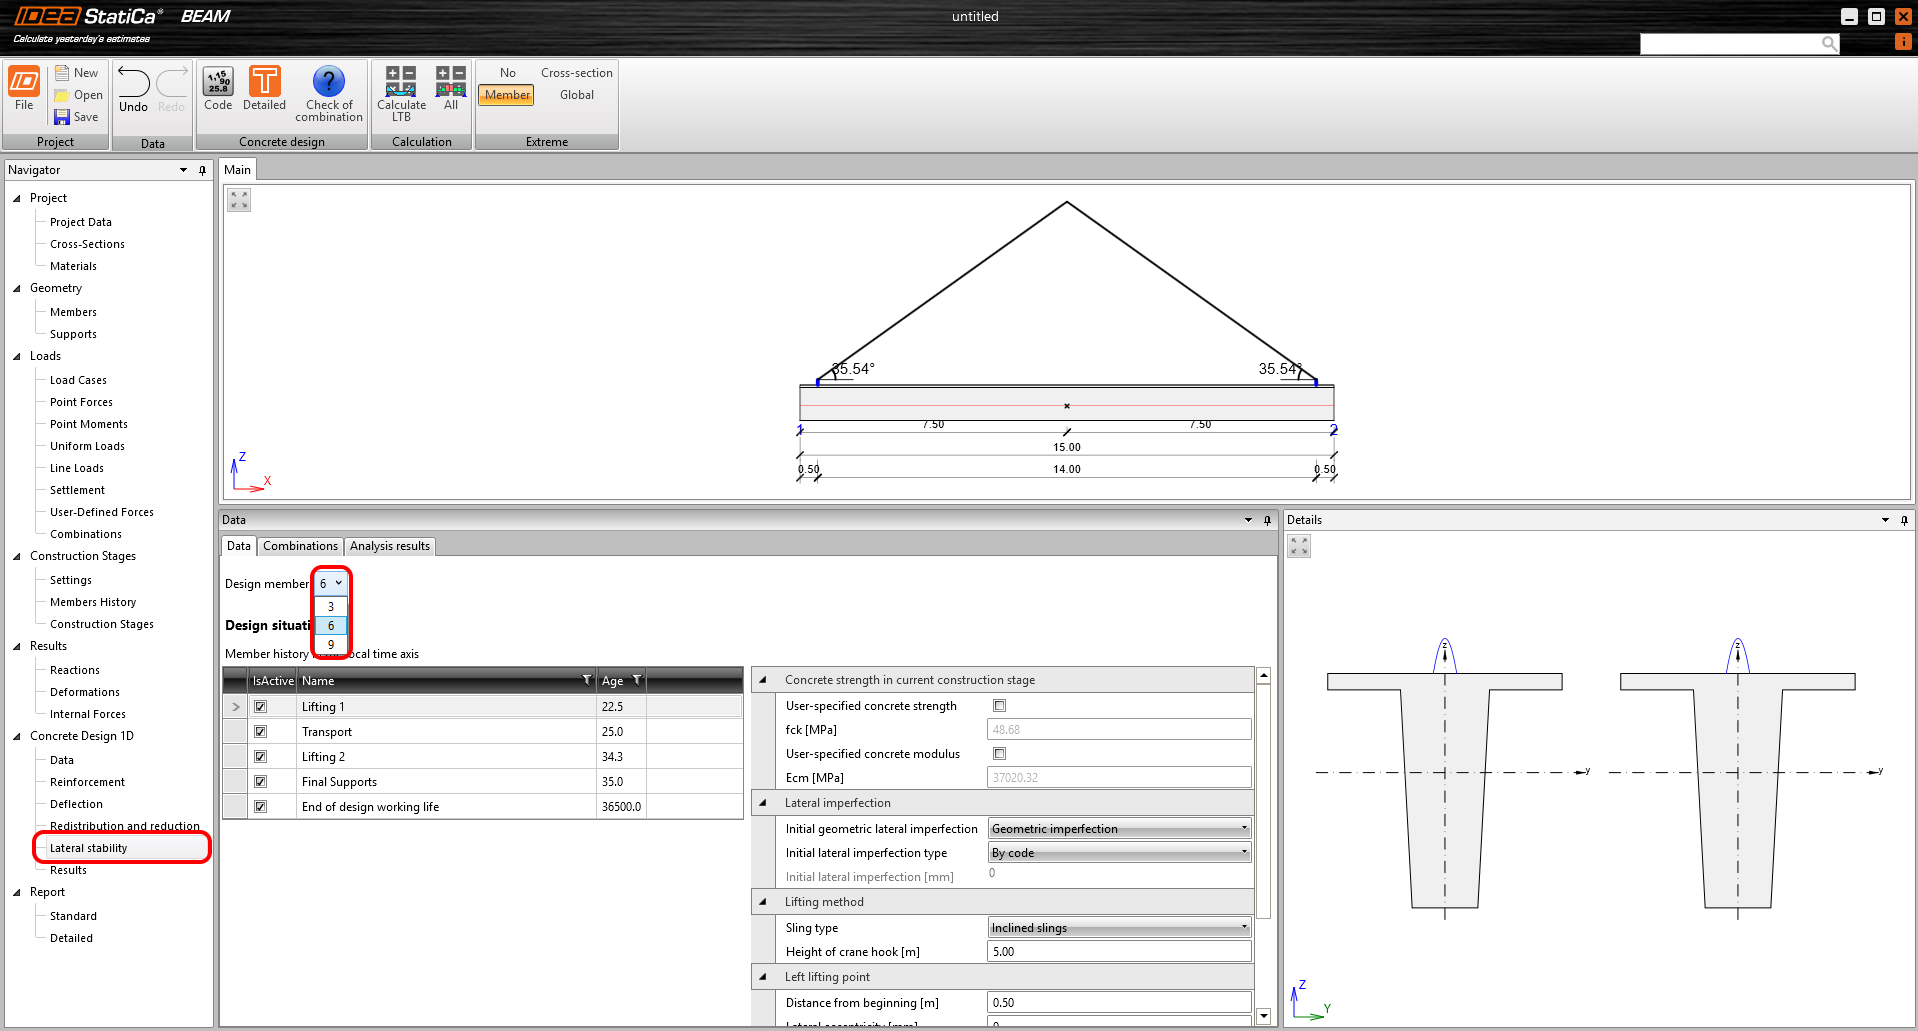Select the Member extreme button
The image size is (1918, 1031).
(507, 95)
